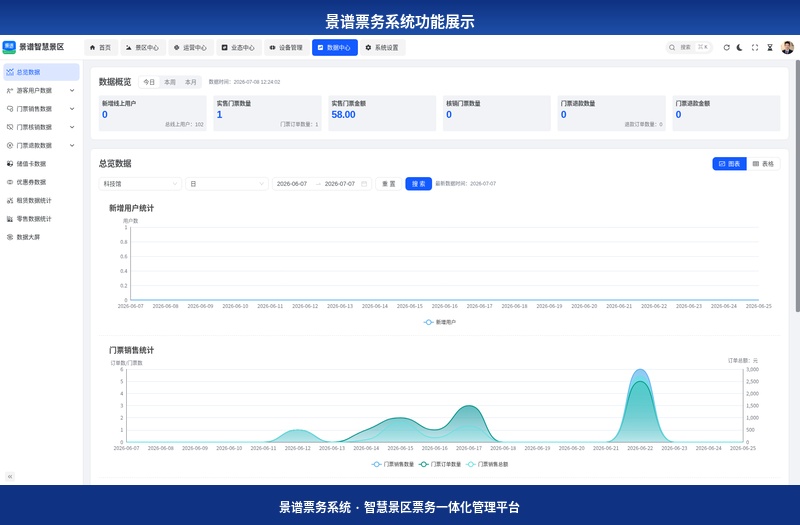Click the fullscreen icon in top bar
800x525 pixels.
coord(755,47)
